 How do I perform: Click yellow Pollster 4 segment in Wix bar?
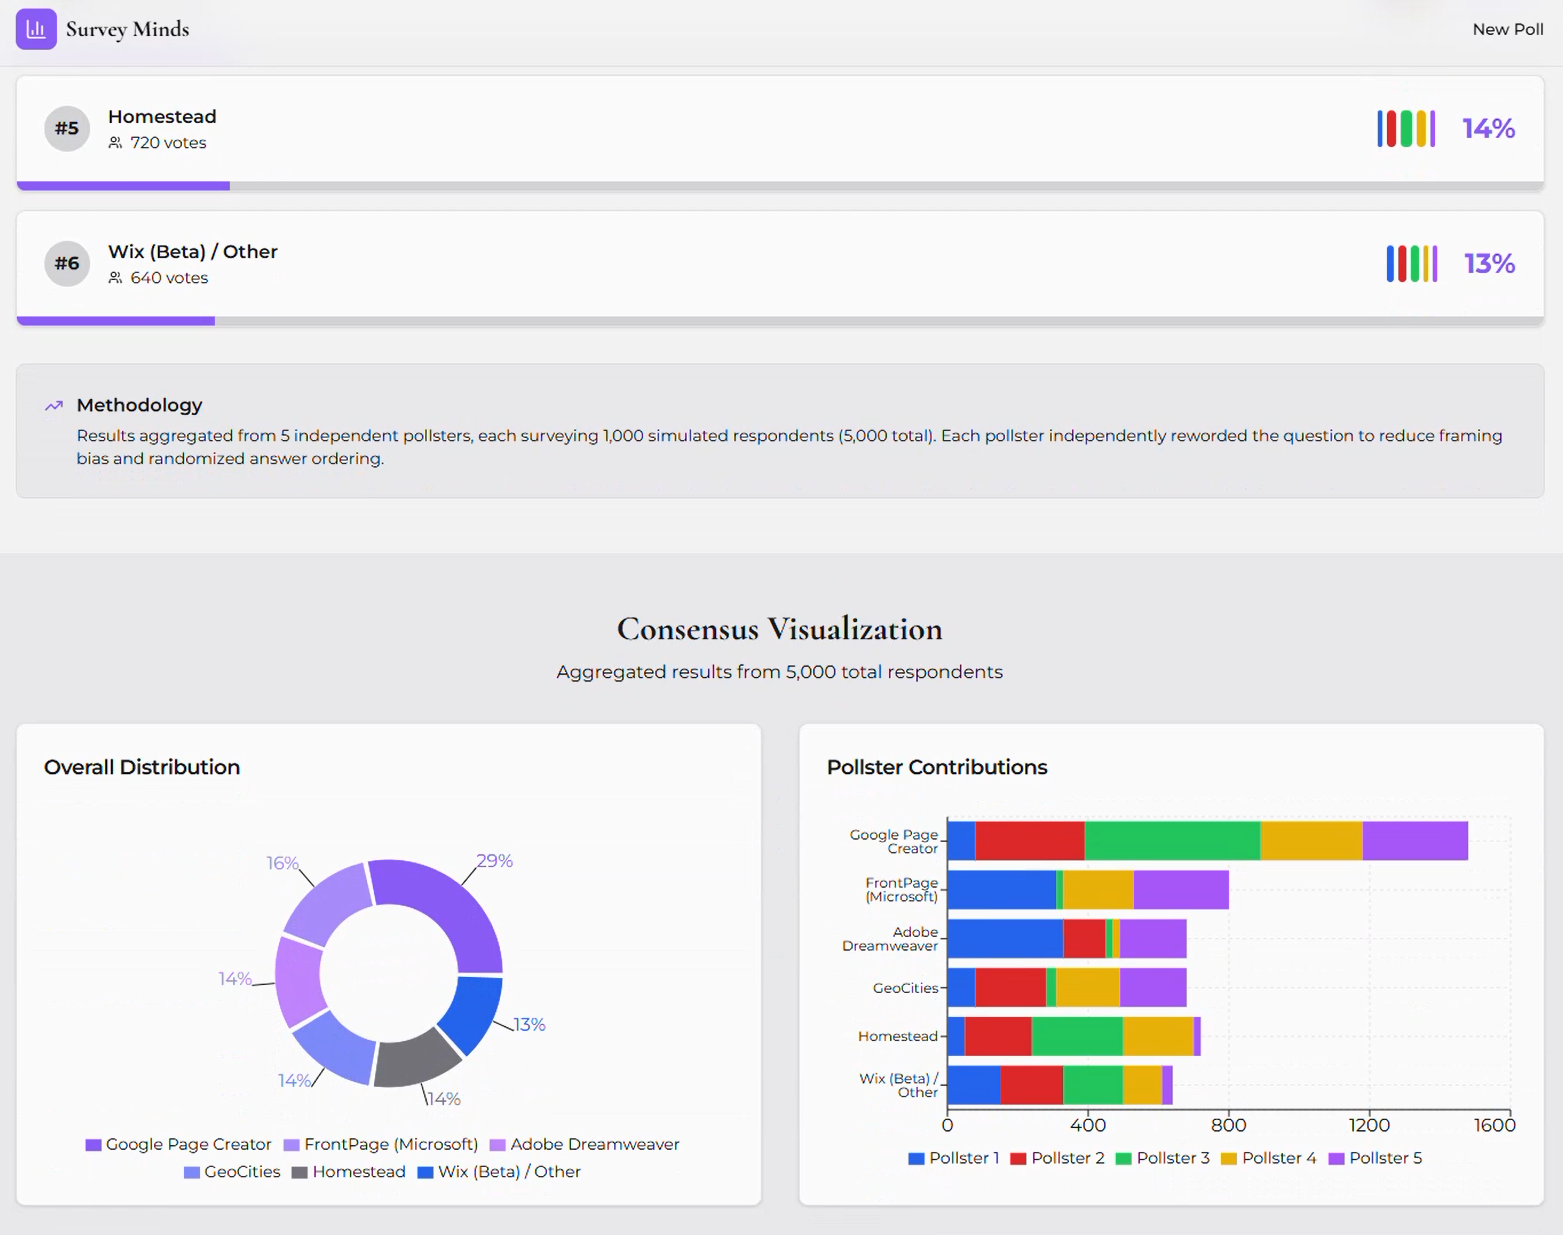click(x=1142, y=1086)
